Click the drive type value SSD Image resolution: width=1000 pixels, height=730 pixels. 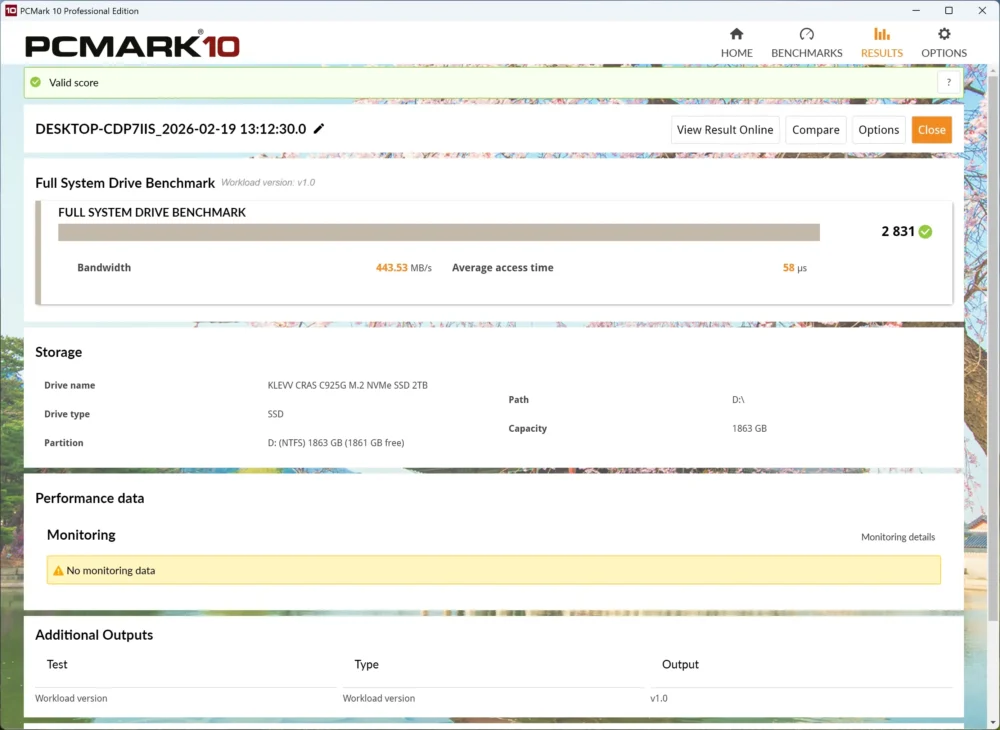(276, 414)
